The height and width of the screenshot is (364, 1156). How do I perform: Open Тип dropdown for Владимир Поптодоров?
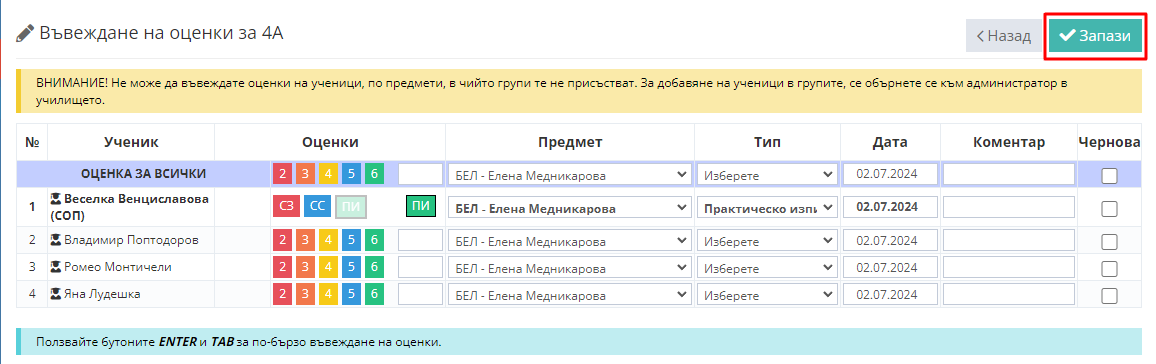pyautogui.click(x=767, y=240)
